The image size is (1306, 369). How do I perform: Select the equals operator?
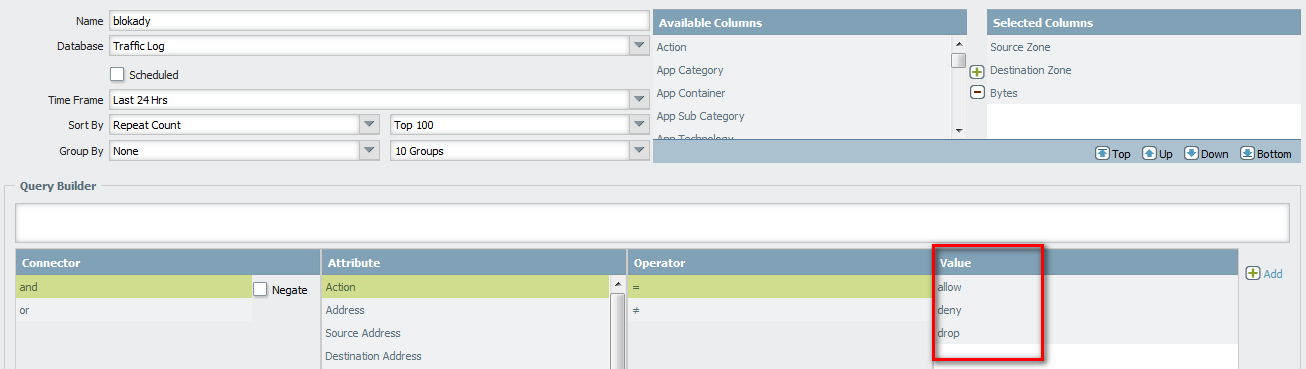point(780,287)
